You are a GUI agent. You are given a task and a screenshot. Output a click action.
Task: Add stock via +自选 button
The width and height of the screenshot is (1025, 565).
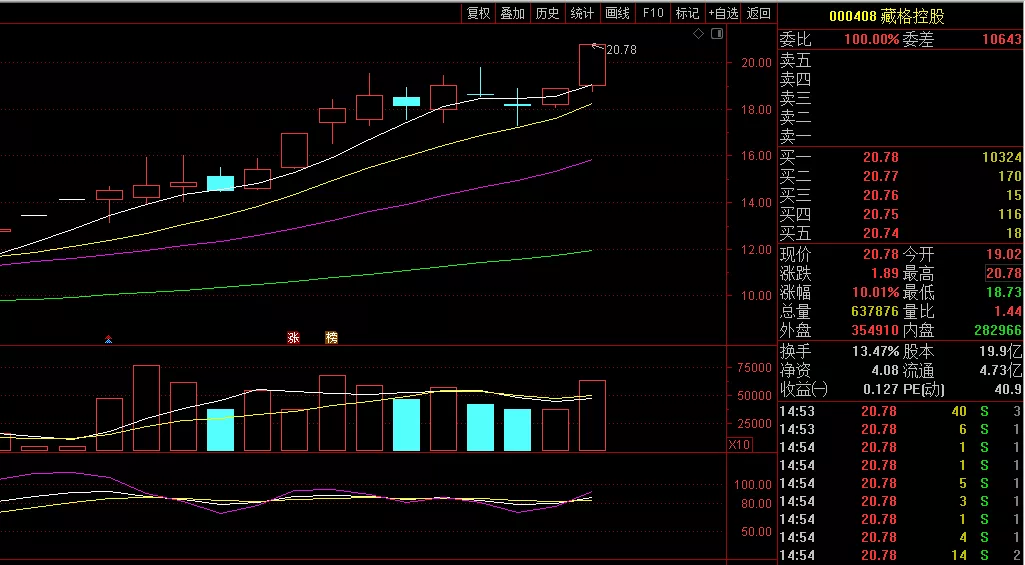[724, 13]
